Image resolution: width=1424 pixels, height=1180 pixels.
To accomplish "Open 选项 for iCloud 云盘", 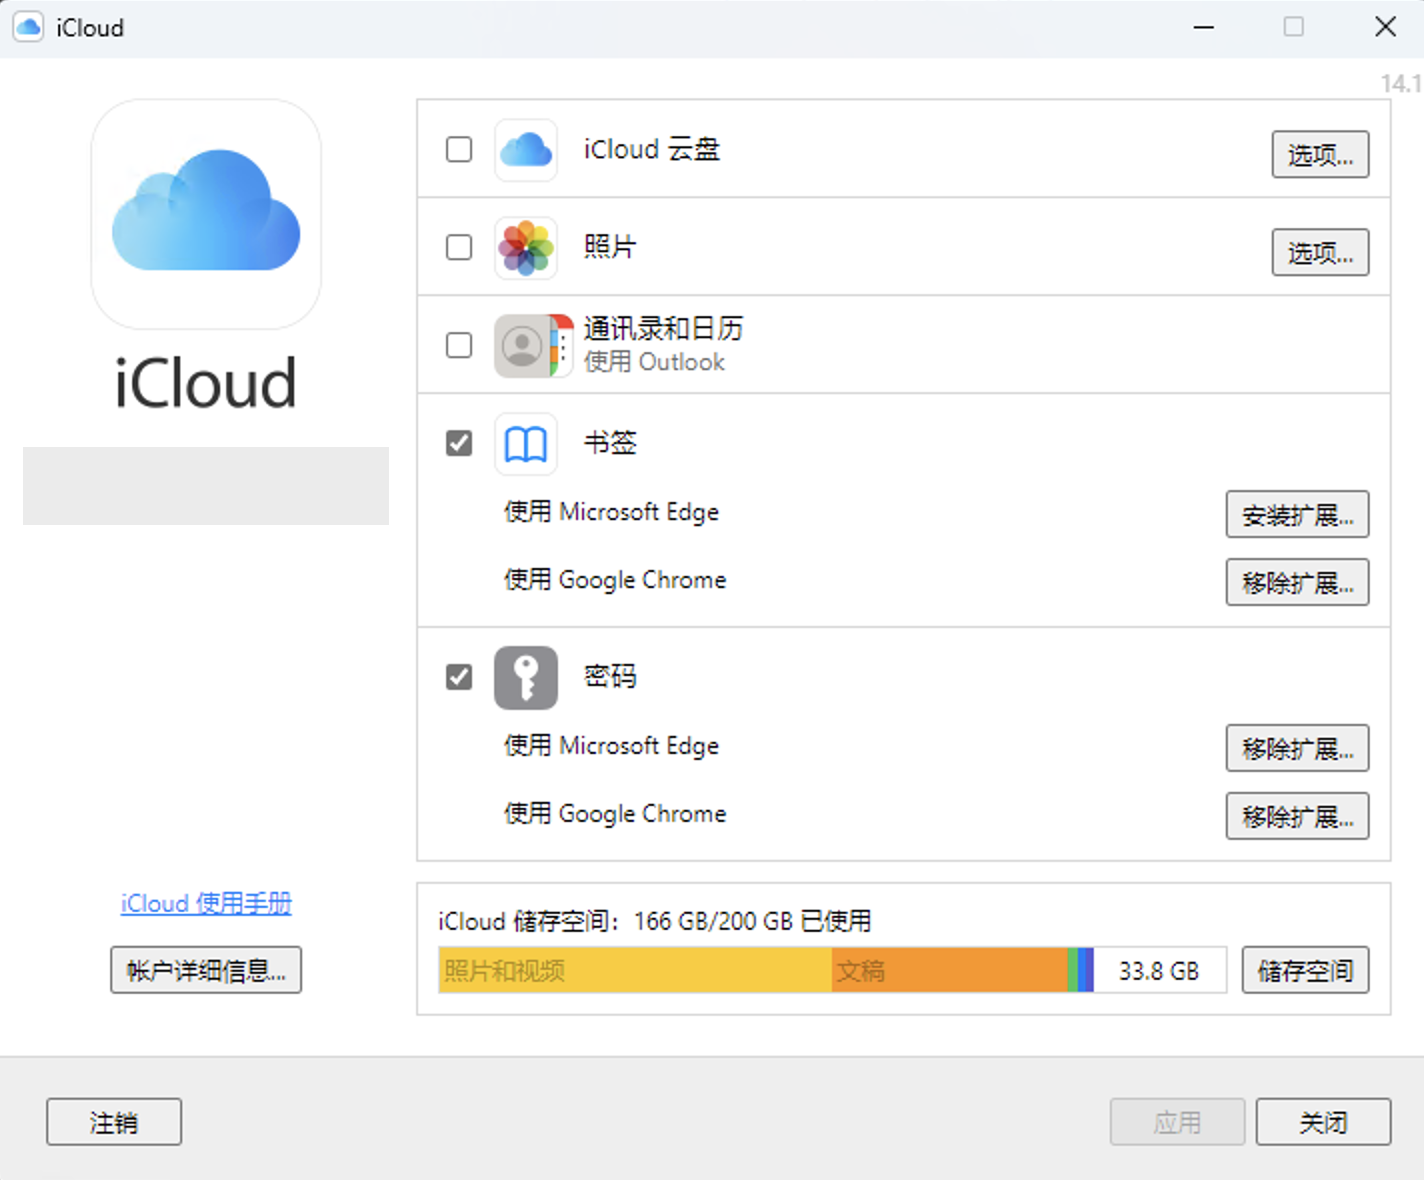I will [x=1320, y=155].
